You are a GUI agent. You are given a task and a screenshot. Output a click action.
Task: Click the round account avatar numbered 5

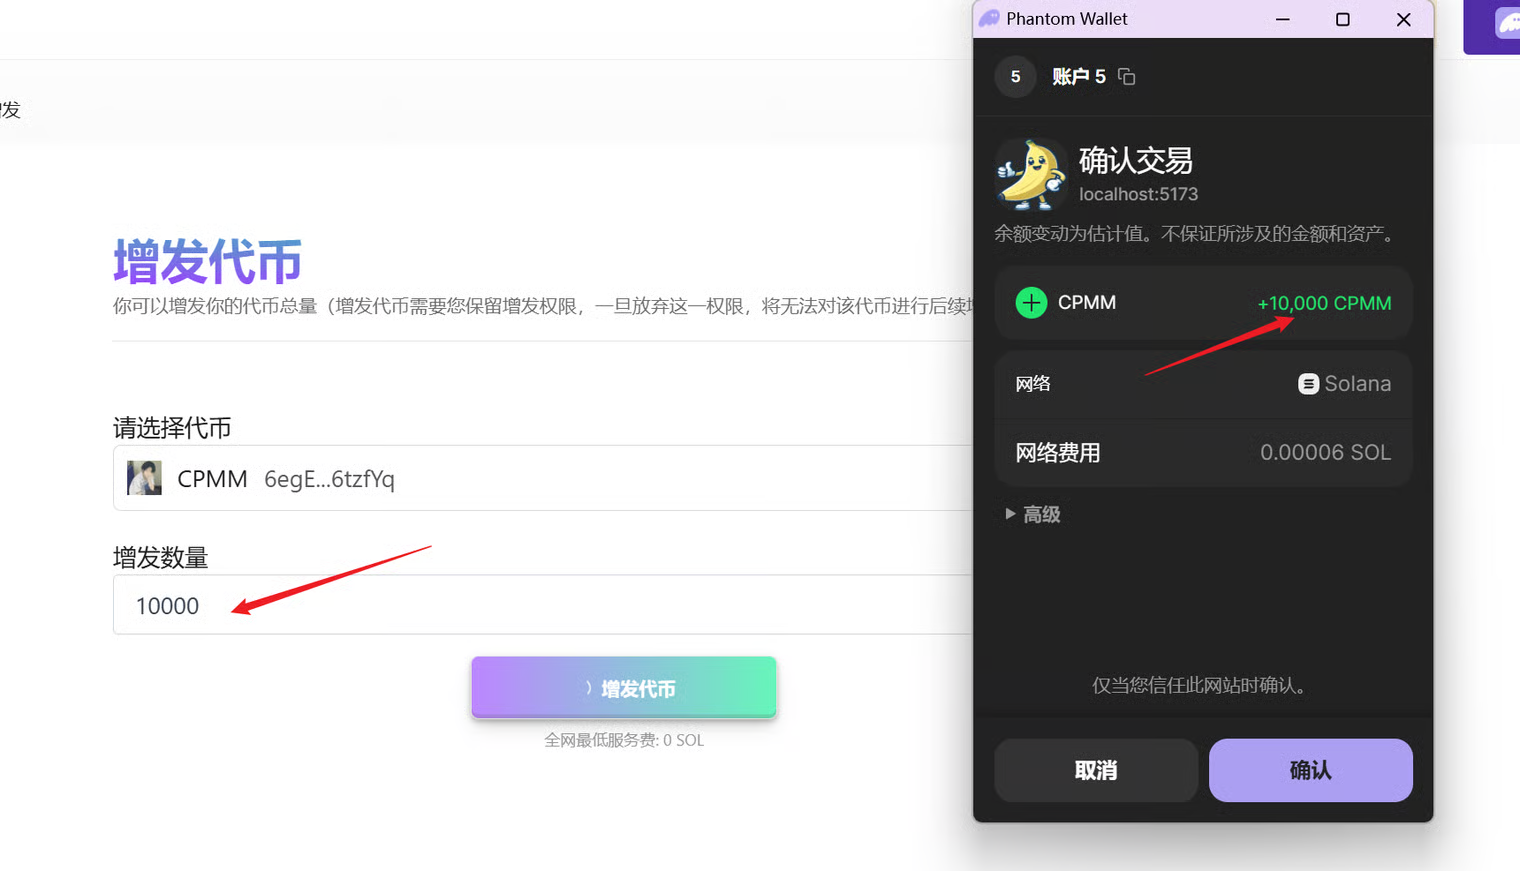[x=1015, y=77]
